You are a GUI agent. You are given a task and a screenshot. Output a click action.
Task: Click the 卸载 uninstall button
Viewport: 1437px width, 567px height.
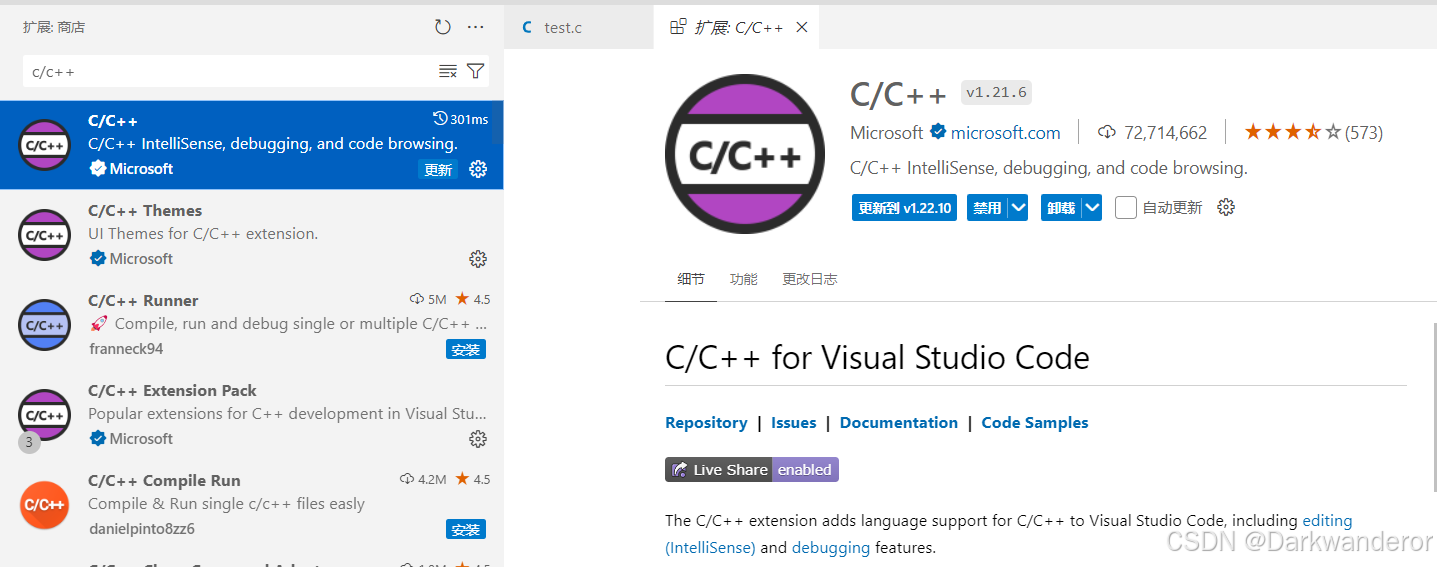1061,208
